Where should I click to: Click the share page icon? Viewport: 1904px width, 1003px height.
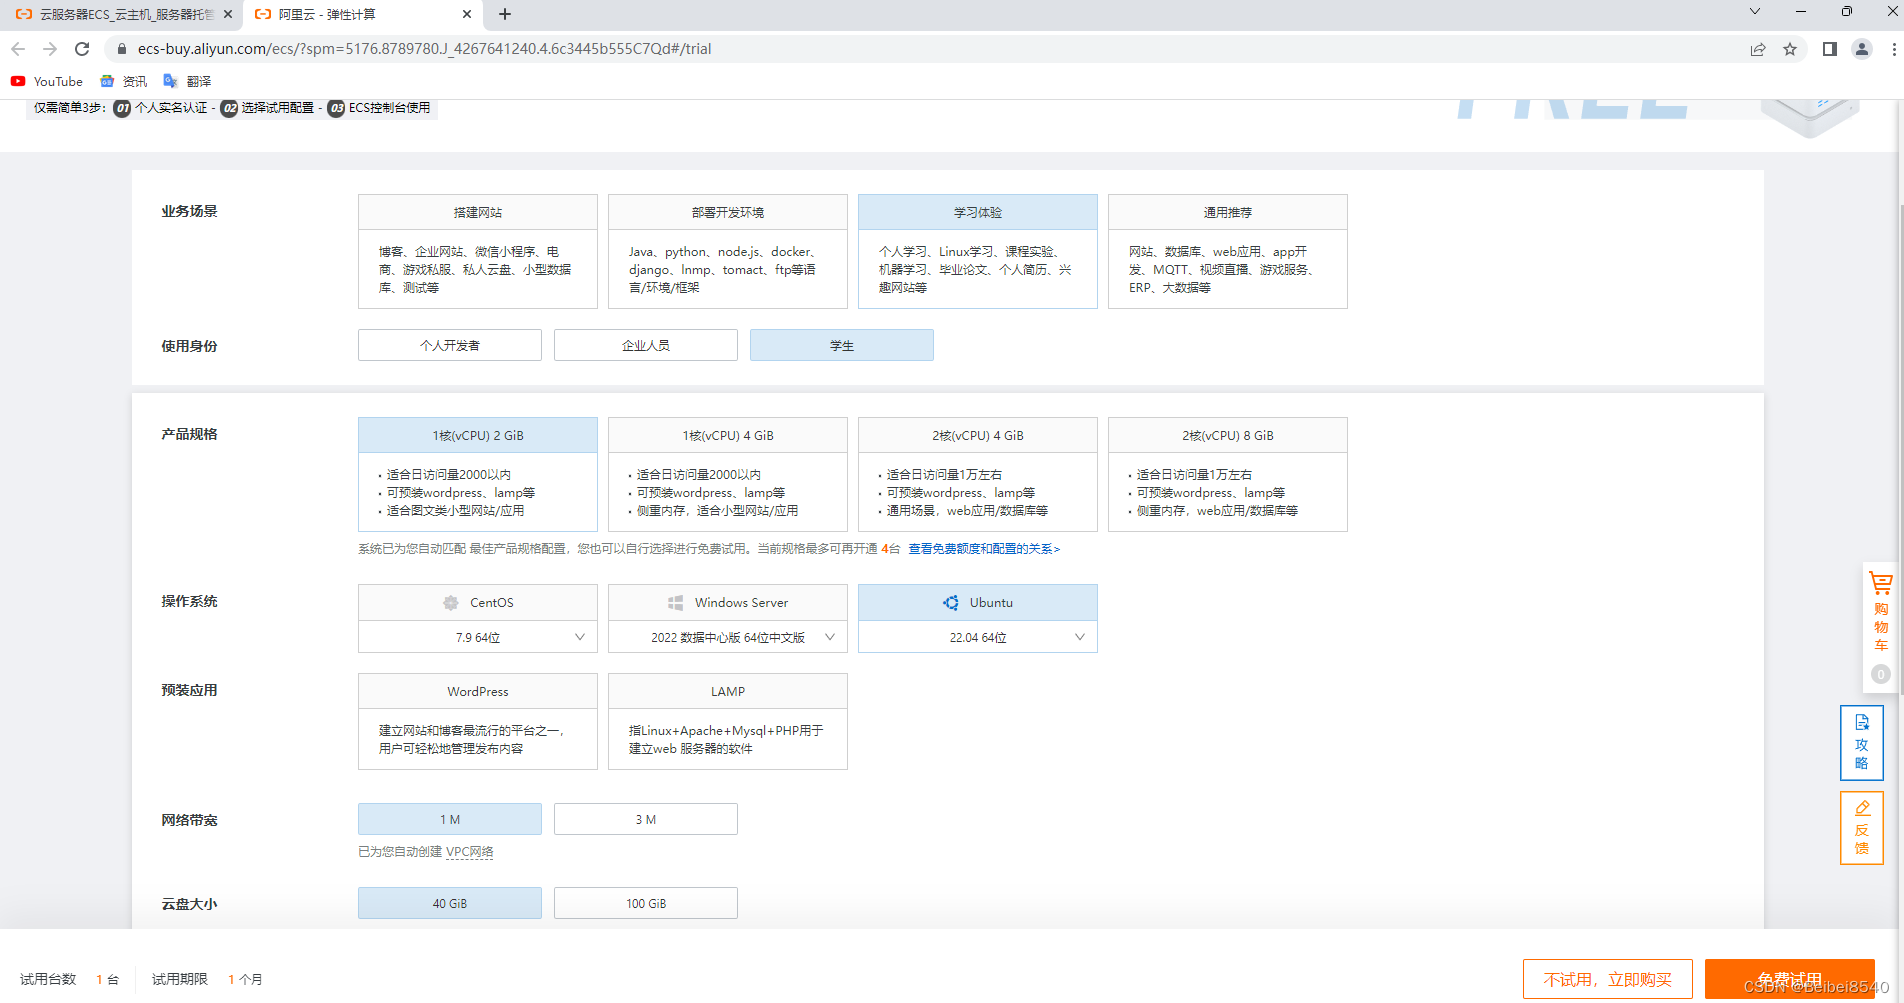[x=1758, y=49]
